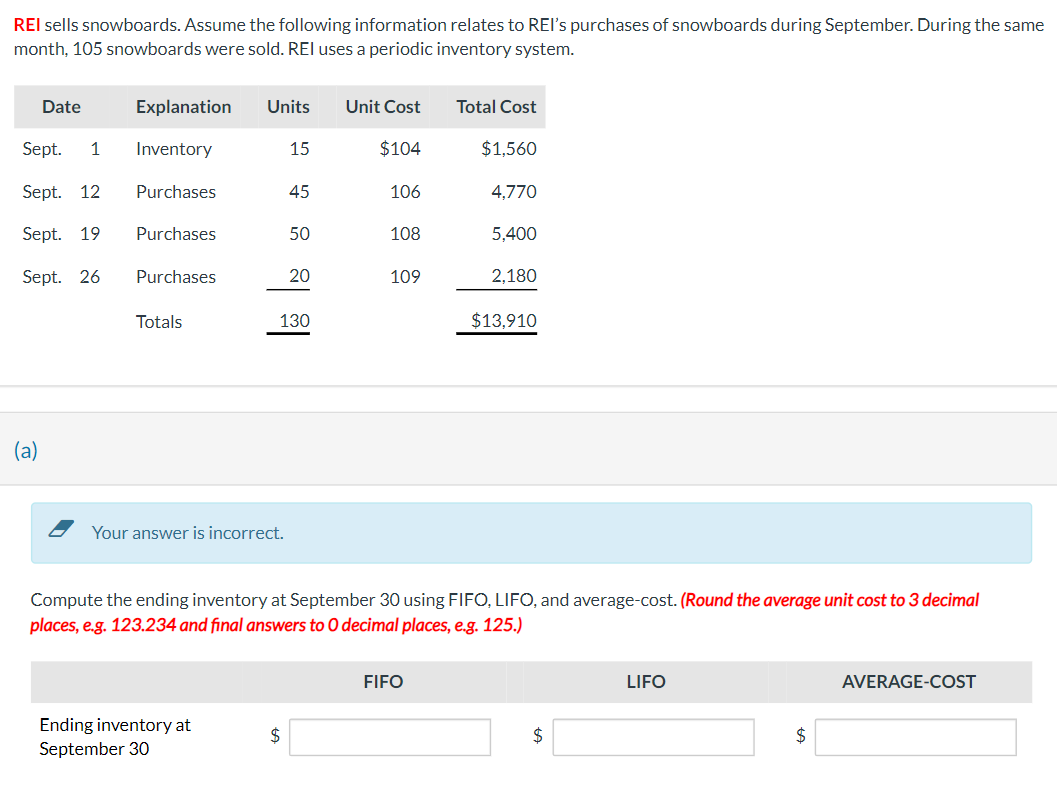
Task: Click the AVERAGE-COST column header
Action: 909,682
